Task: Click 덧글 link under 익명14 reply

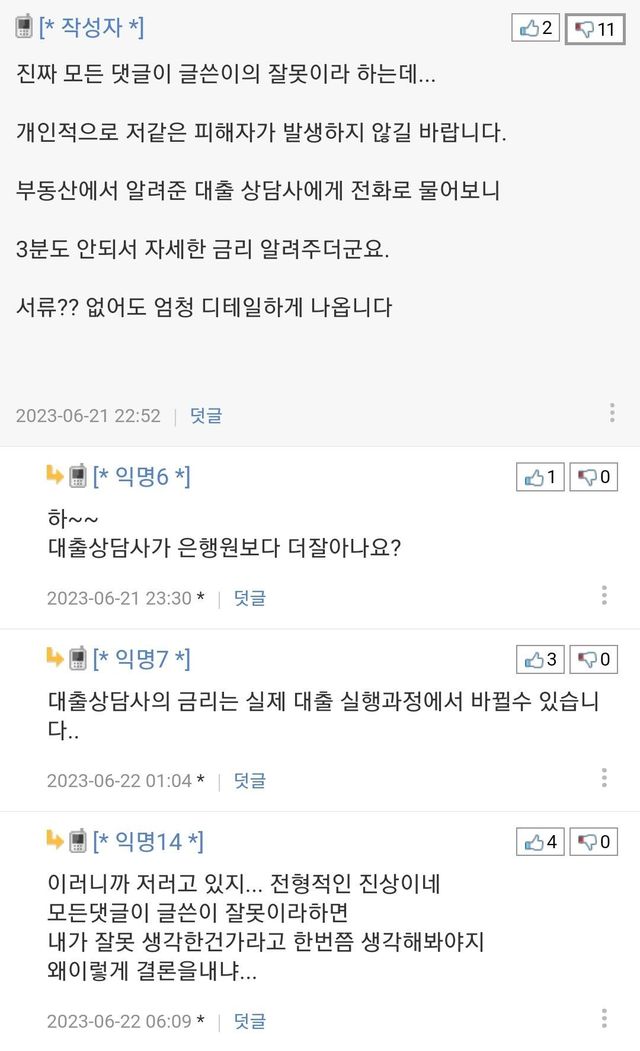Action: point(249,1022)
